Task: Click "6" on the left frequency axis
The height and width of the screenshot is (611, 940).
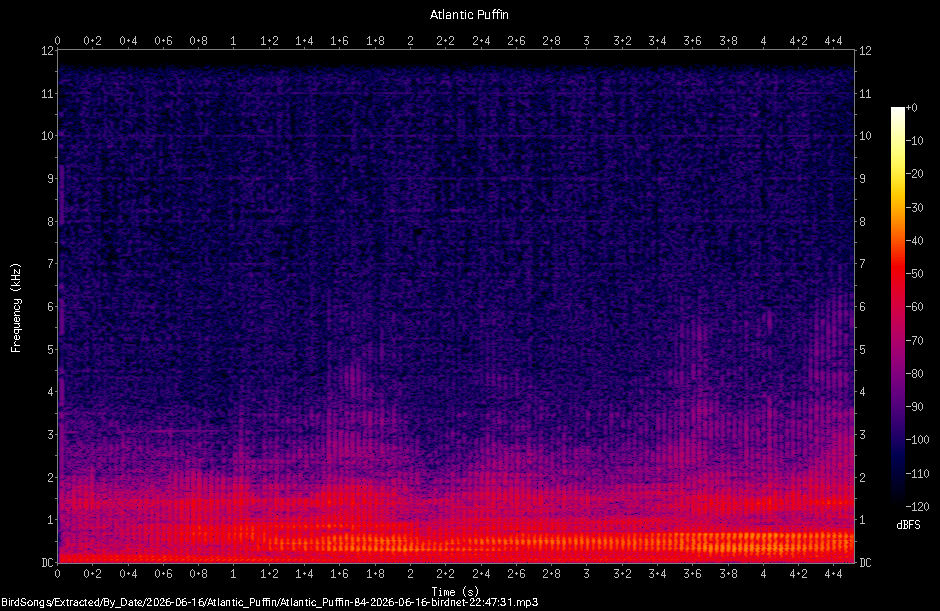Action: click(x=51, y=306)
